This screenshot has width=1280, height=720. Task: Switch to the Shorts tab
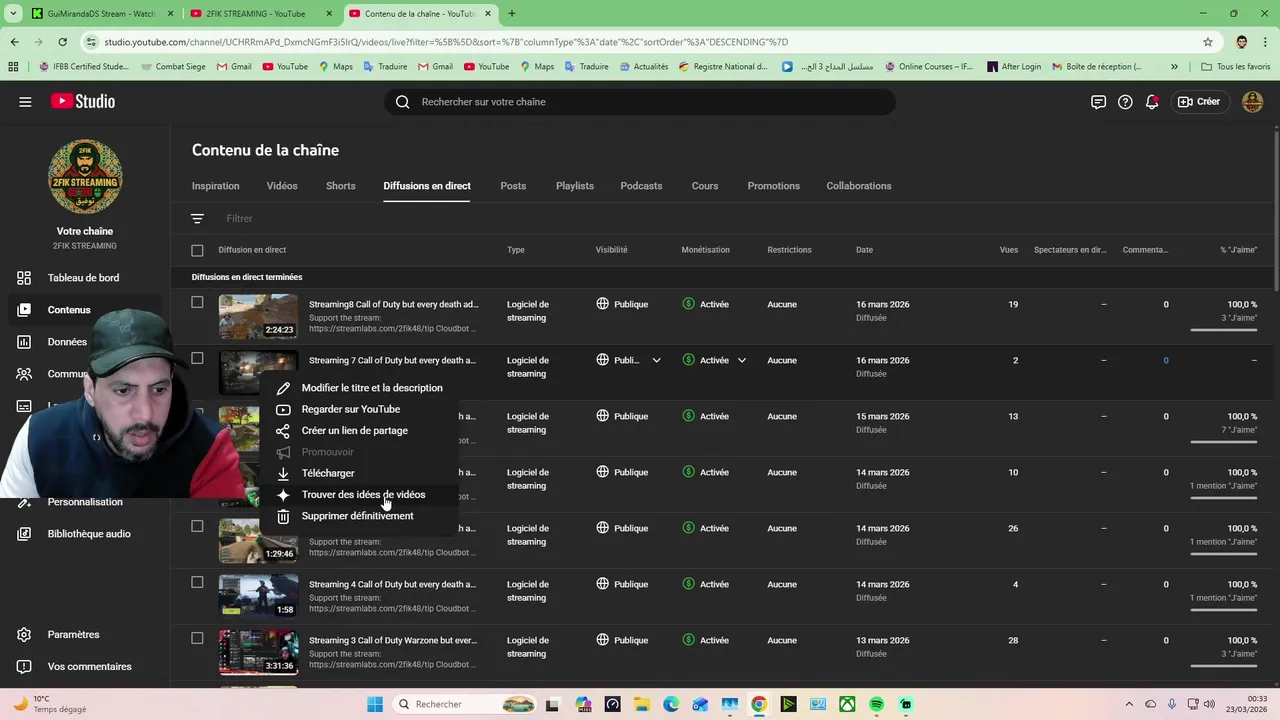341,186
